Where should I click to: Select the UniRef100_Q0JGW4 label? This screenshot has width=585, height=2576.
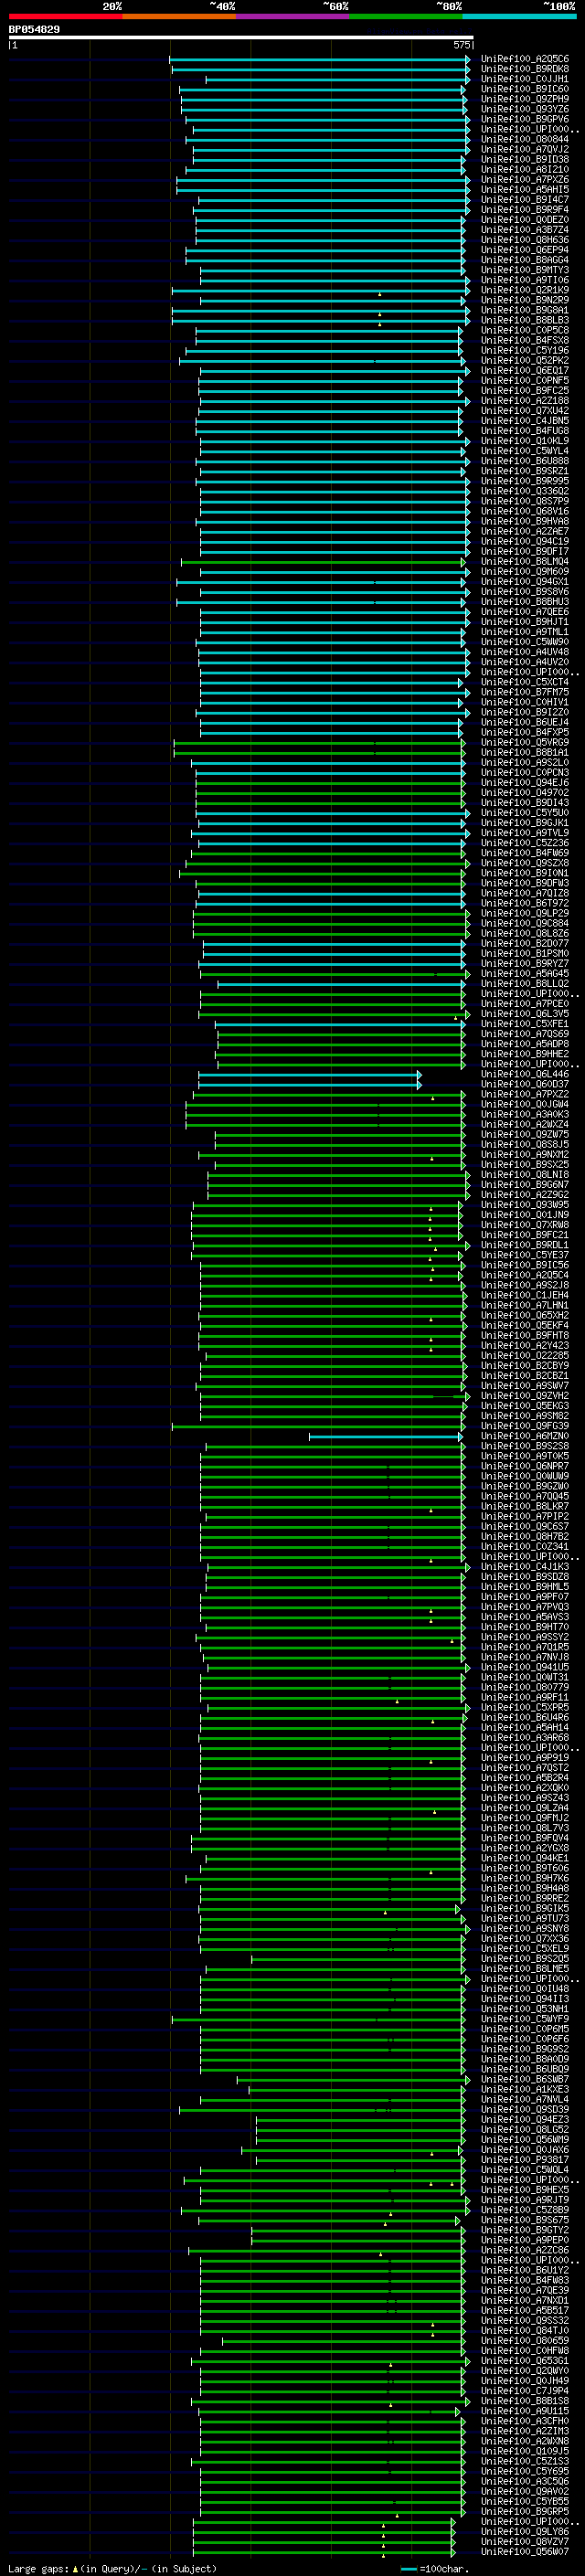click(525, 1104)
